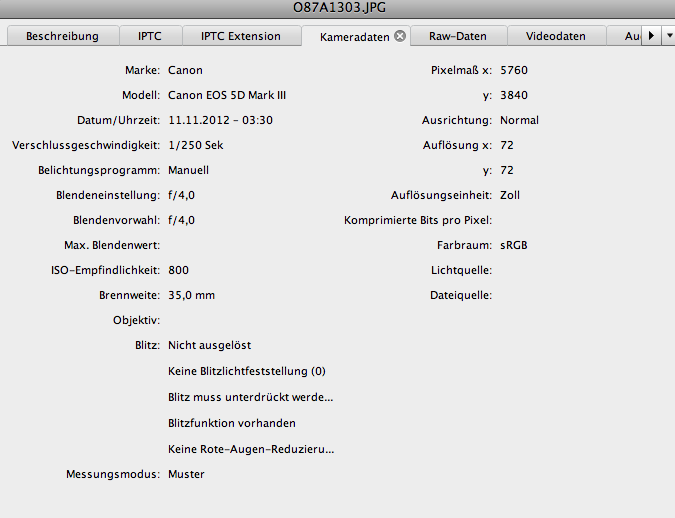This screenshot has width=675, height=518.
Task: Click the ISO-Empfindlichkeit value 800
Action: tap(178, 270)
